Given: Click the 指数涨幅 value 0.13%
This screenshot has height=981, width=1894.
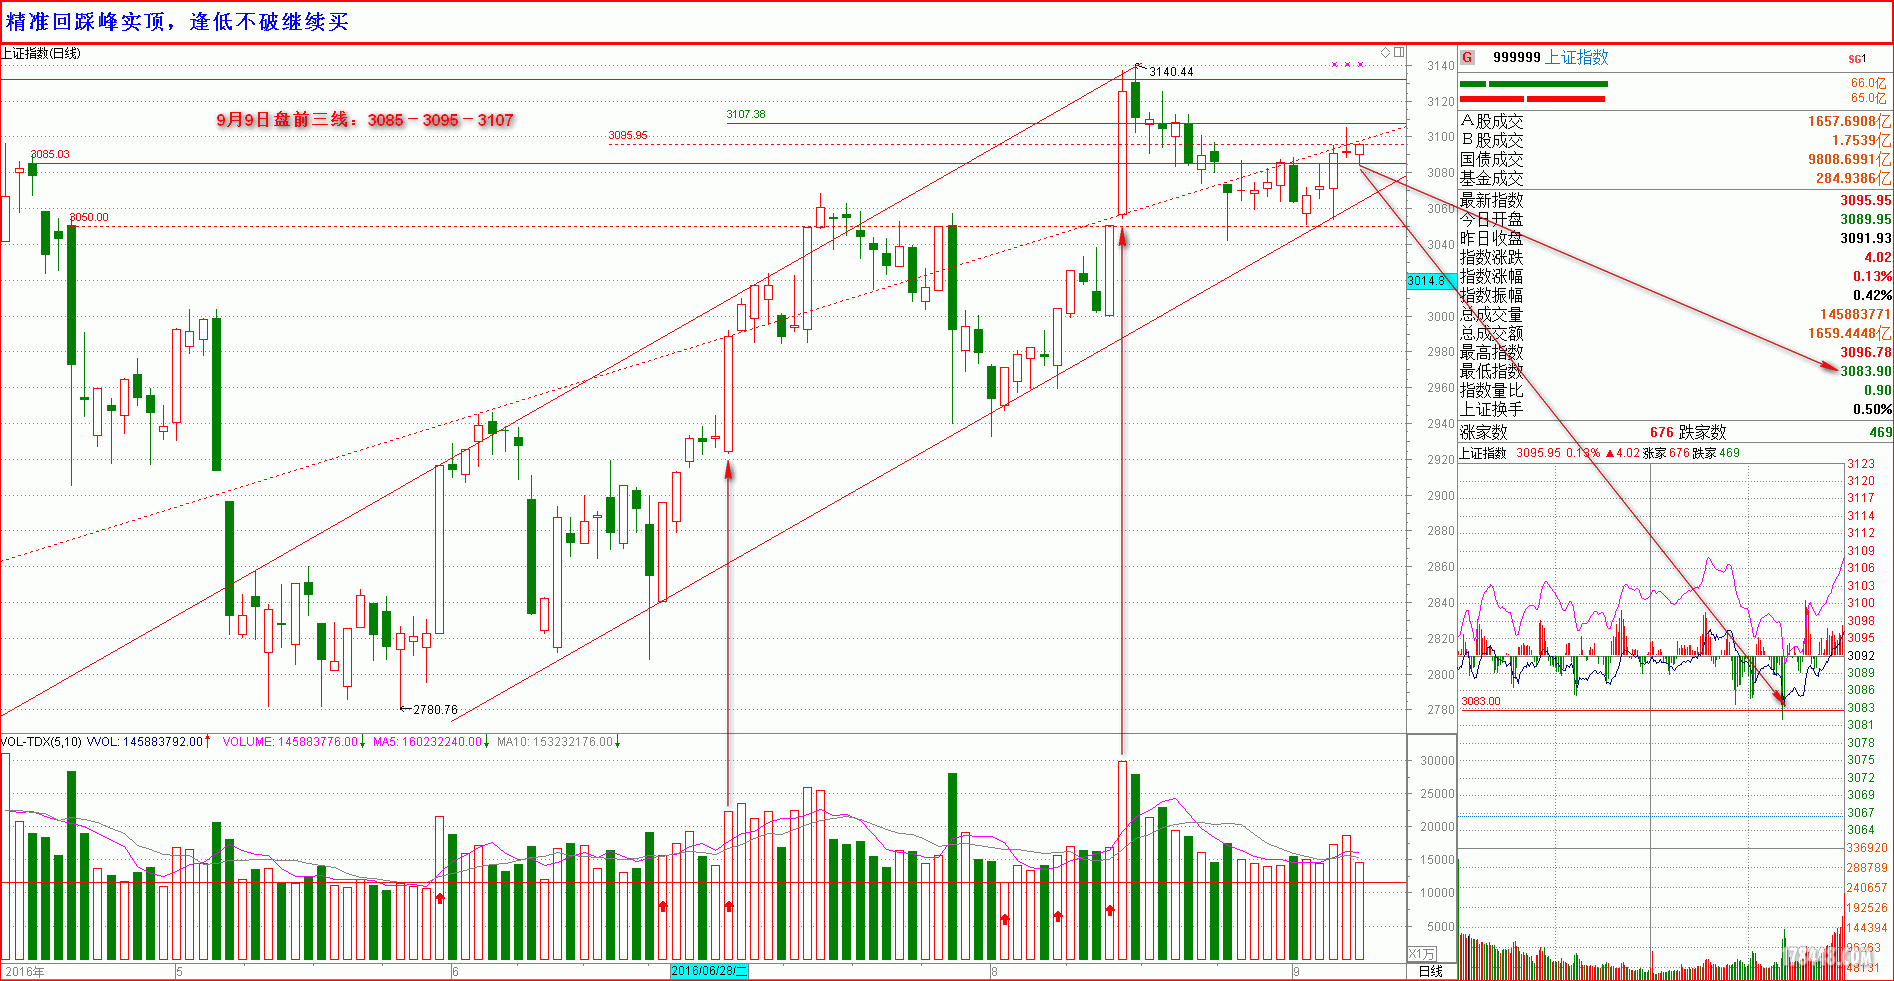Looking at the screenshot, I should 1872,276.
